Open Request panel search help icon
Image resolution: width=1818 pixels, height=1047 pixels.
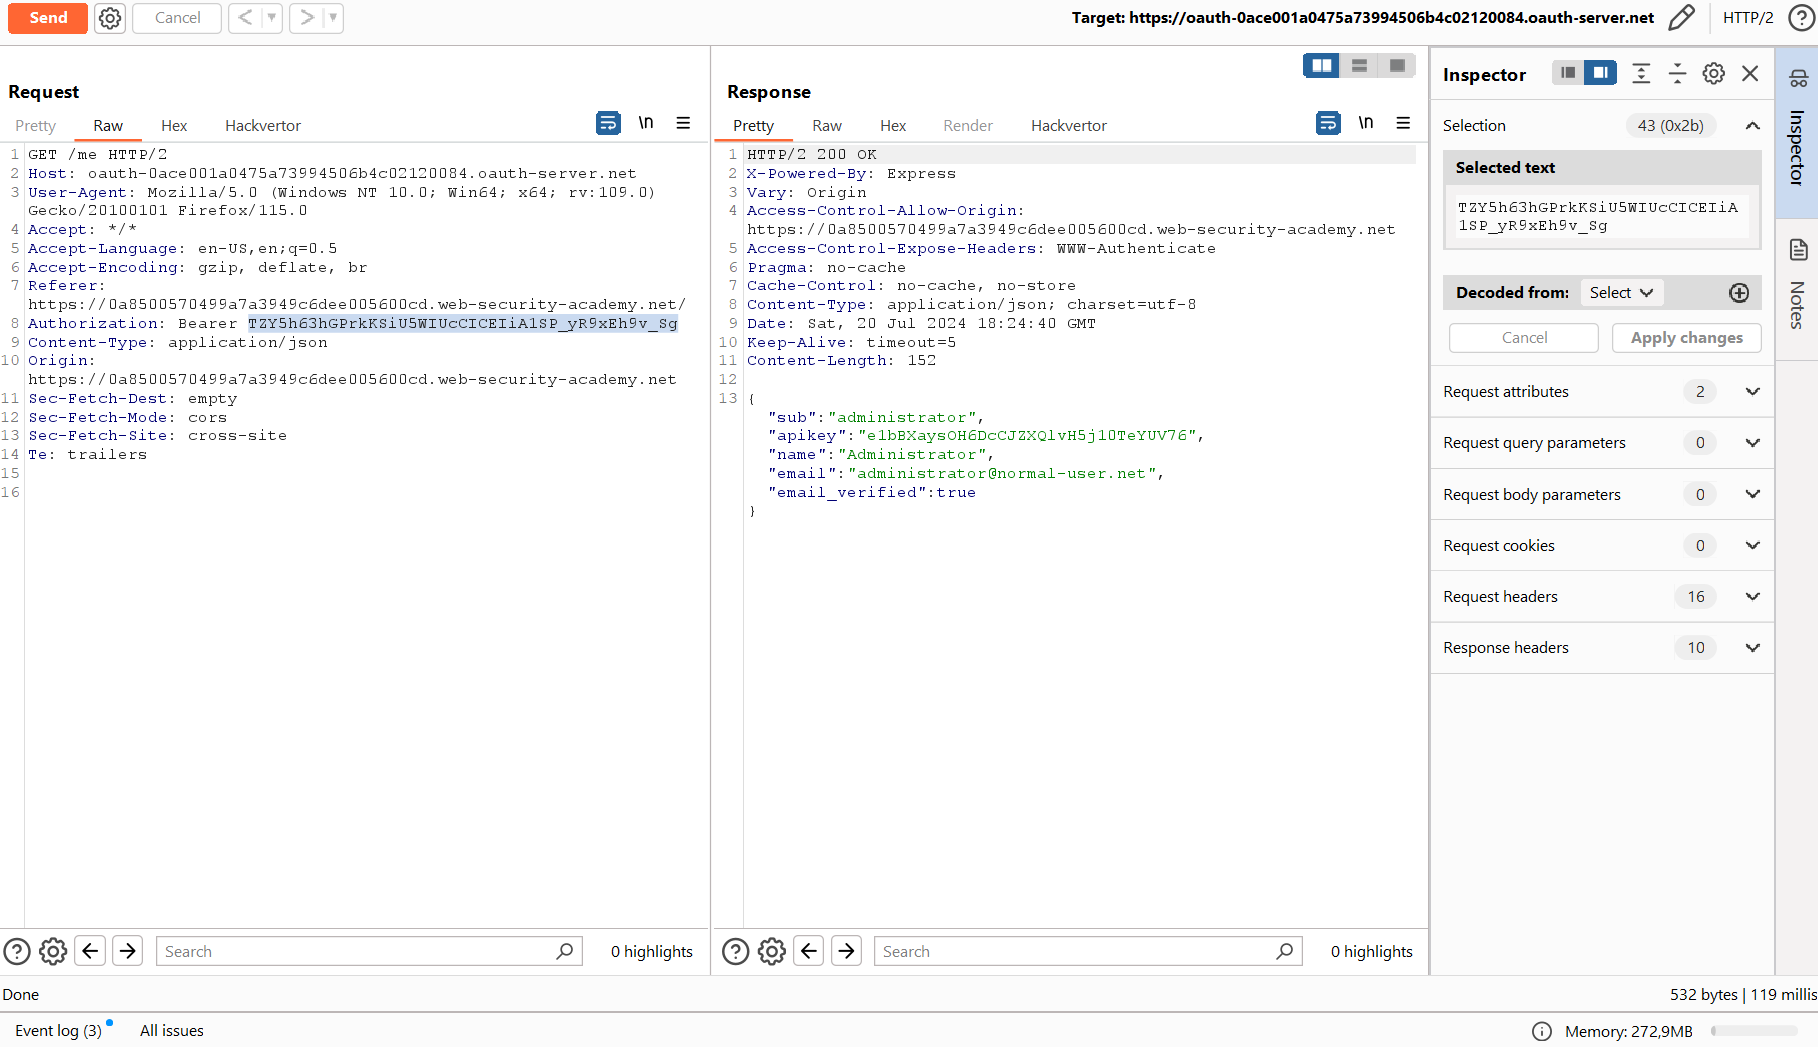point(17,951)
